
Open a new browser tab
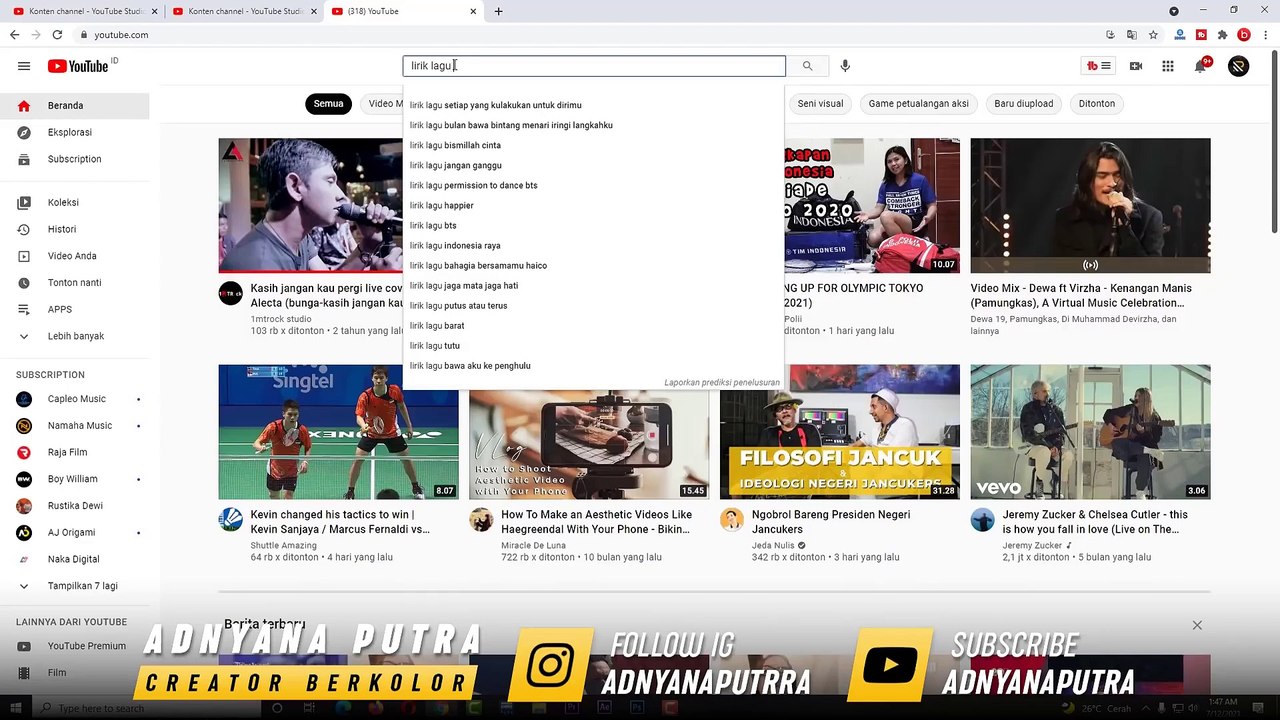tap(498, 11)
